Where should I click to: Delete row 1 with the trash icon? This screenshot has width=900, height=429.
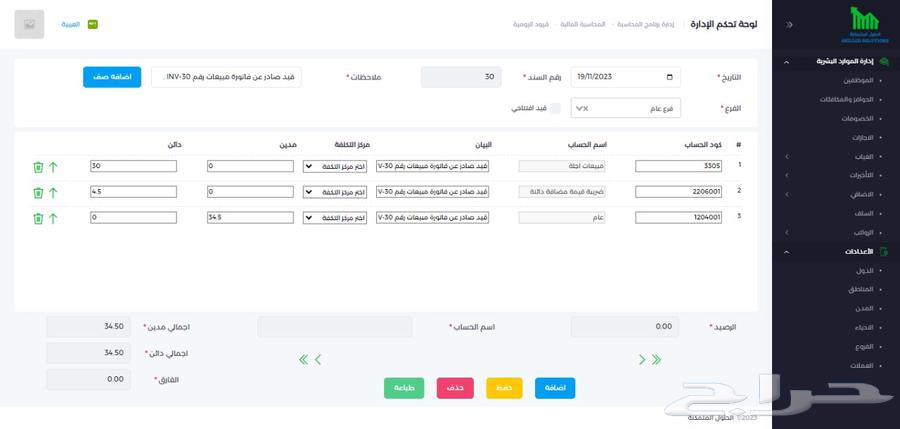coord(38,167)
